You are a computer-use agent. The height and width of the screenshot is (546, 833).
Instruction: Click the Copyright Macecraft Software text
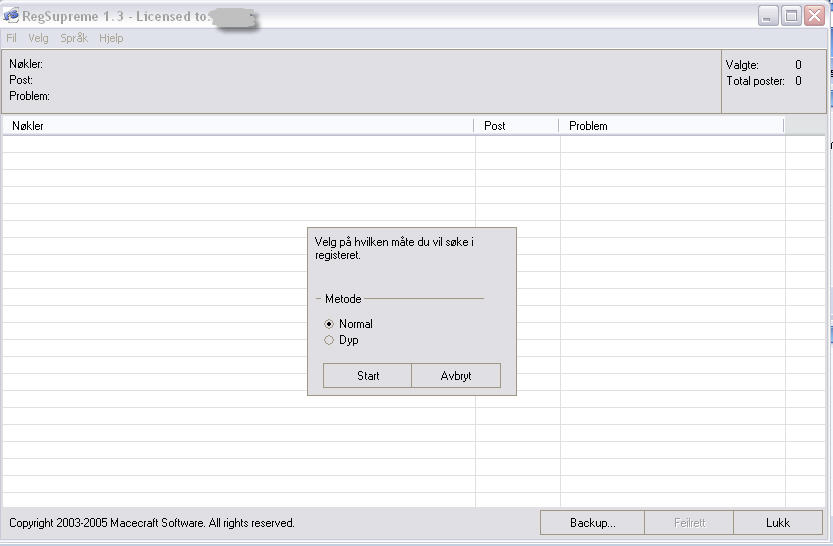click(151, 523)
